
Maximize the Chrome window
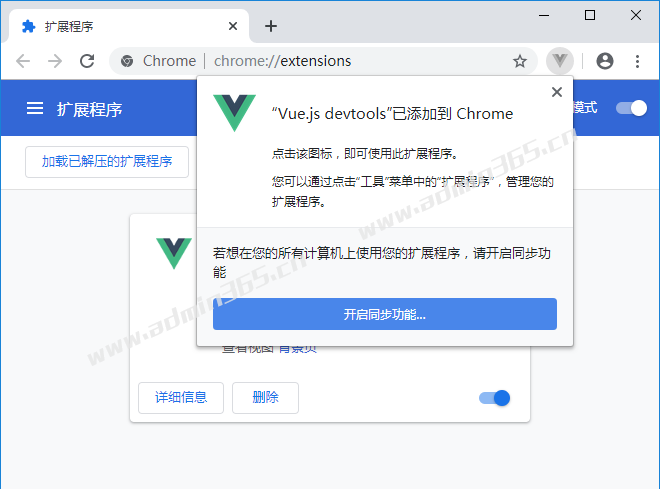590,16
